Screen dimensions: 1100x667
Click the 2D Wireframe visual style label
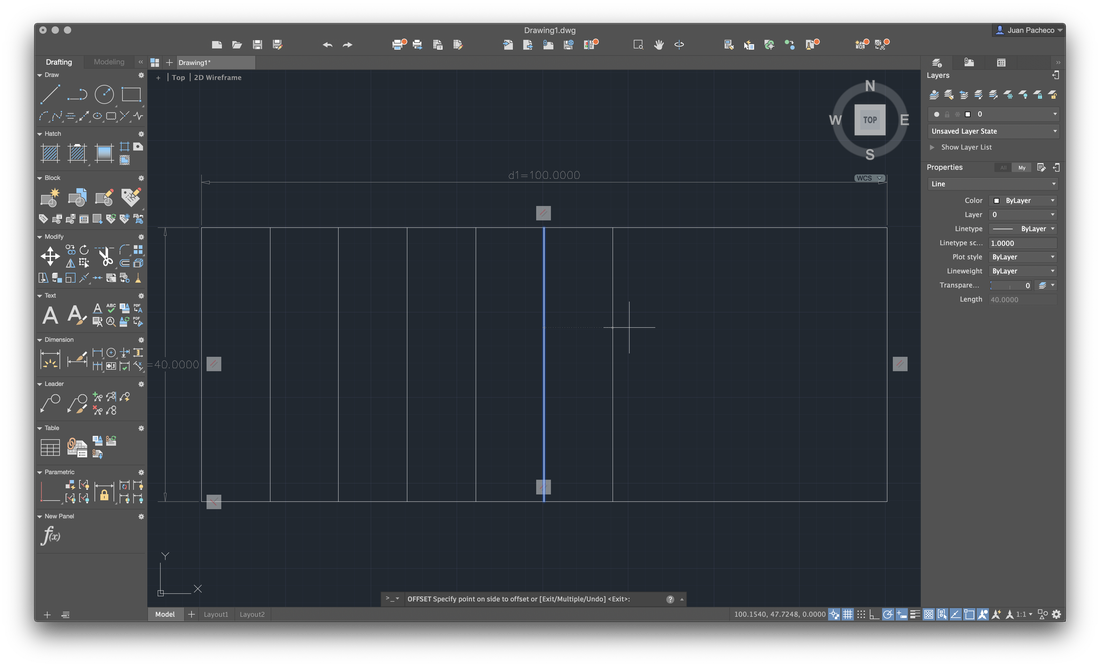(x=217, y=77)
